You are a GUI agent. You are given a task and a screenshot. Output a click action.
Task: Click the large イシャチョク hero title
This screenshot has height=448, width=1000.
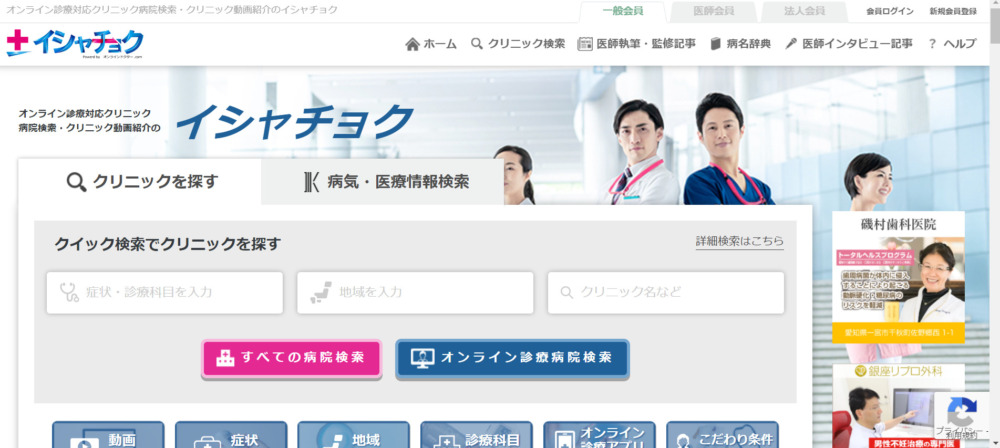click(294, 121)
